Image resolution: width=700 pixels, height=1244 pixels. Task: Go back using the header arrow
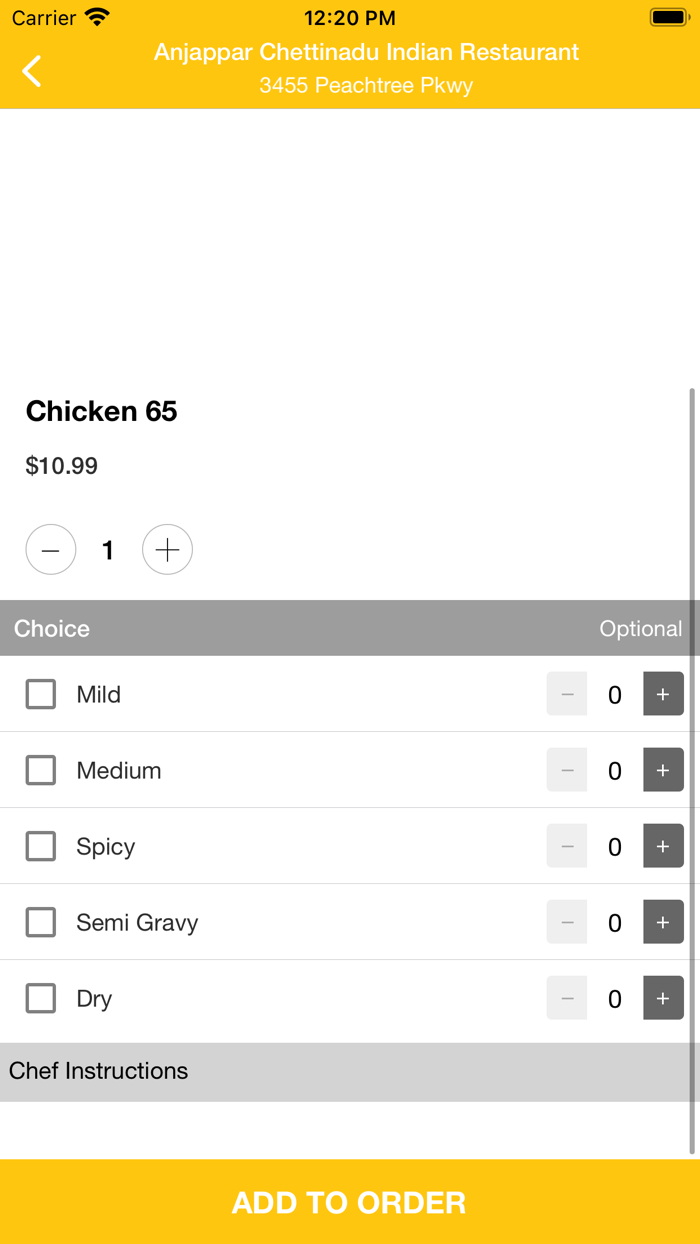[33, 71]
